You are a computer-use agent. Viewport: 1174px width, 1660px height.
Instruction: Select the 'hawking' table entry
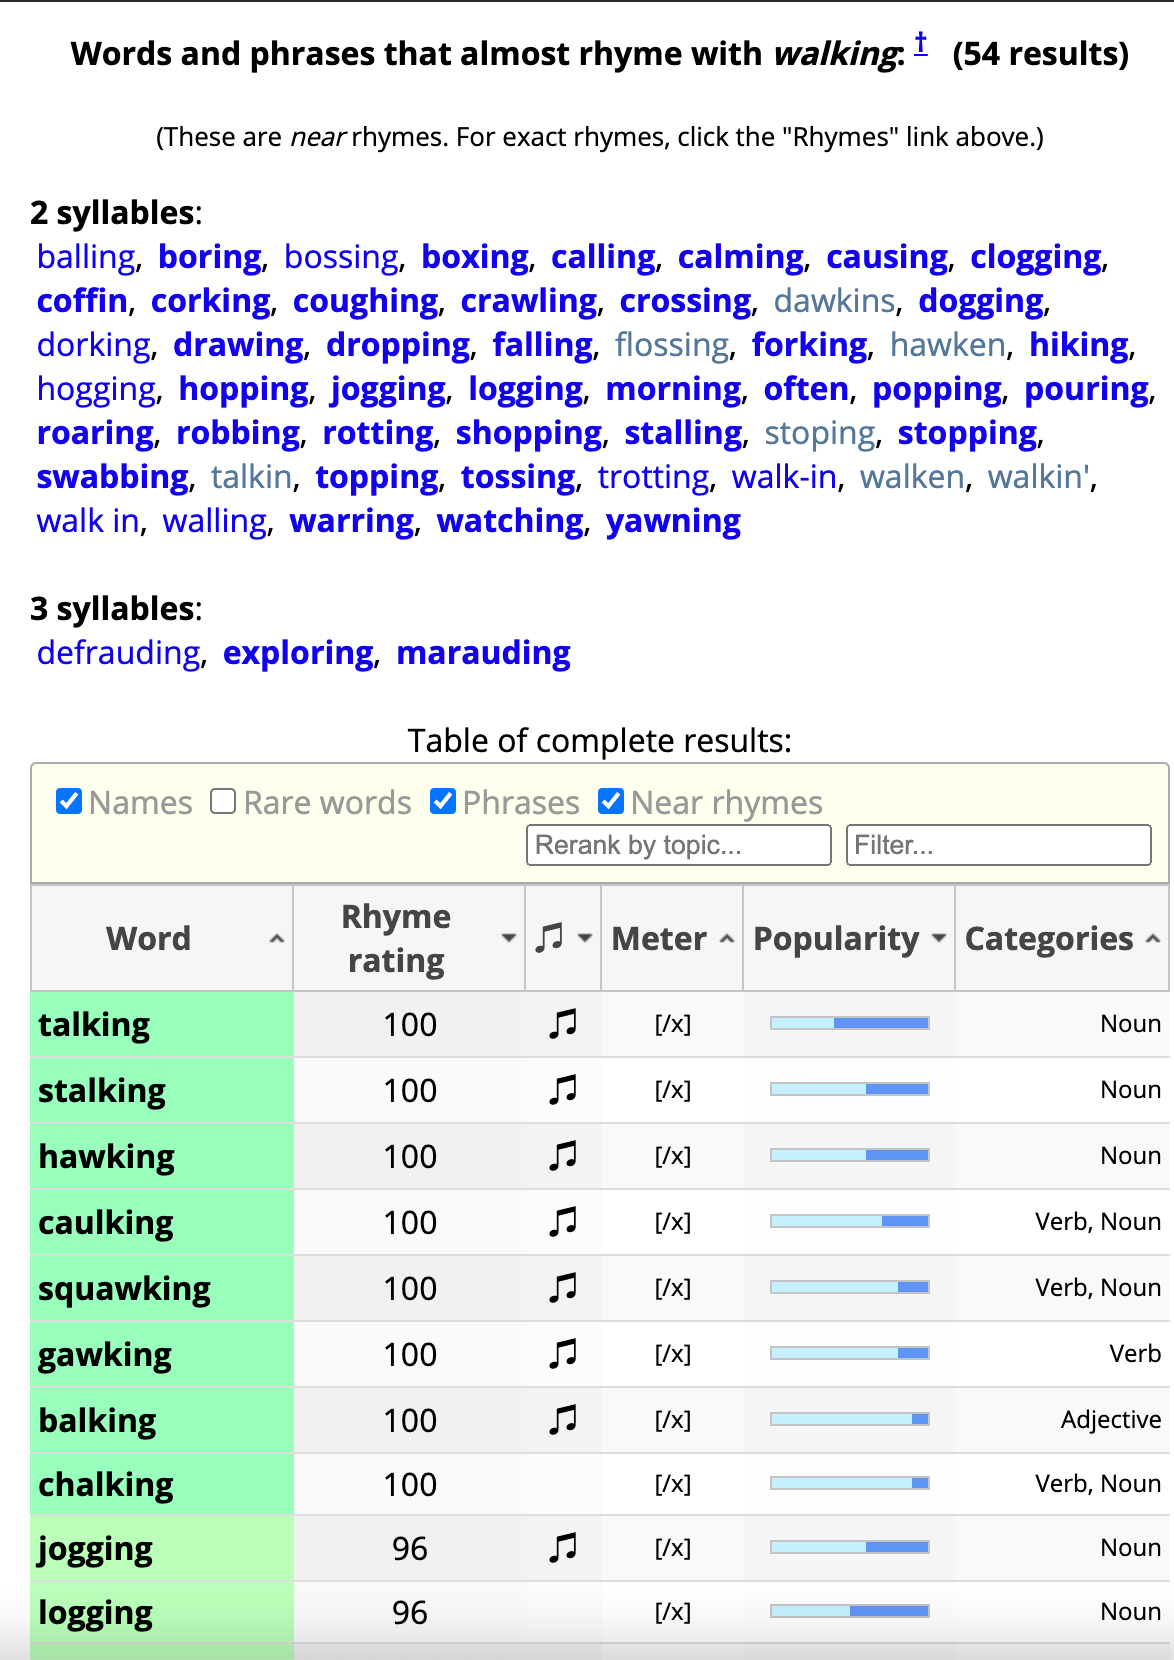coord(106,1157)
